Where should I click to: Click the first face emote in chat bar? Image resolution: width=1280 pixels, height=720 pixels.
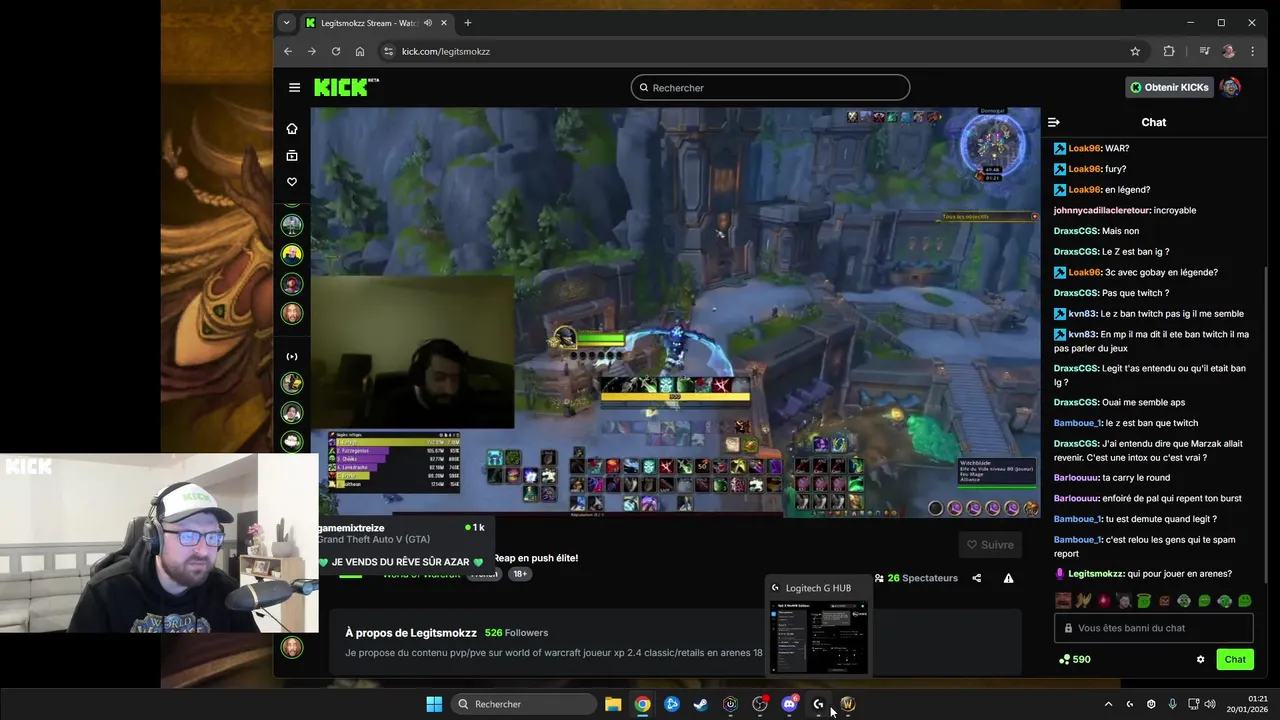(1063, 601)
